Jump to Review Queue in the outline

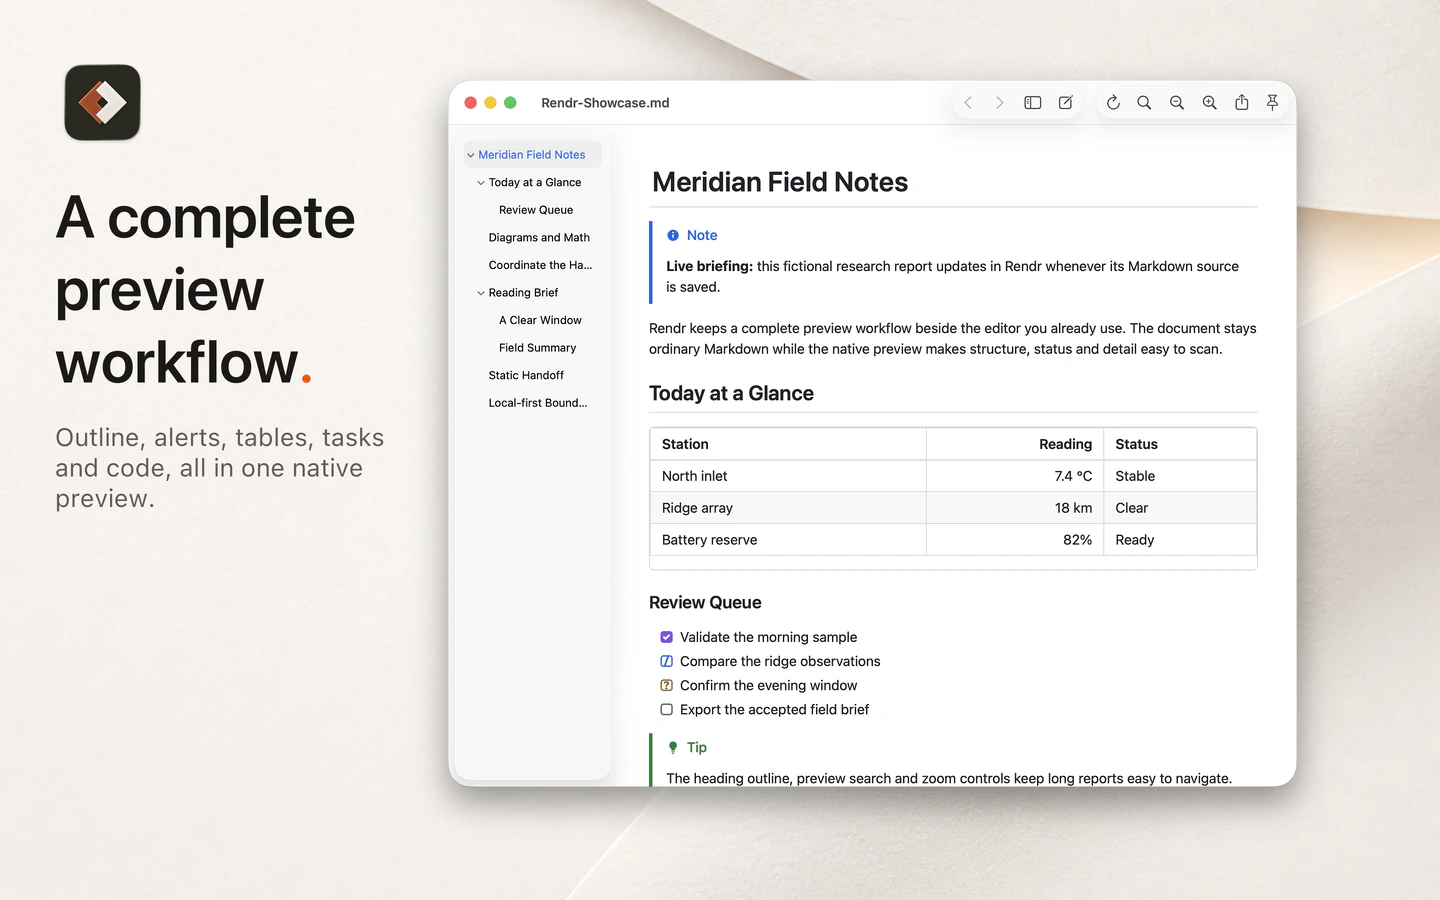tap(536, 210)
